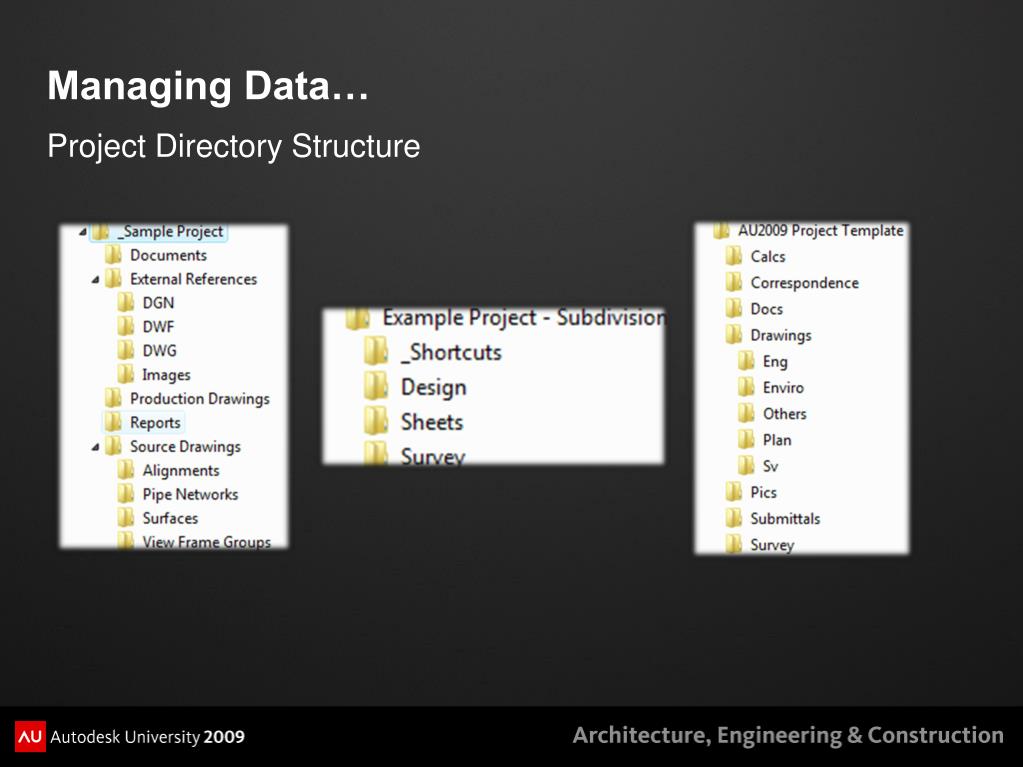Click the red AU logo
This screenshot has height=767, width=1023.
pyautogui.click(x=30, y=736)
